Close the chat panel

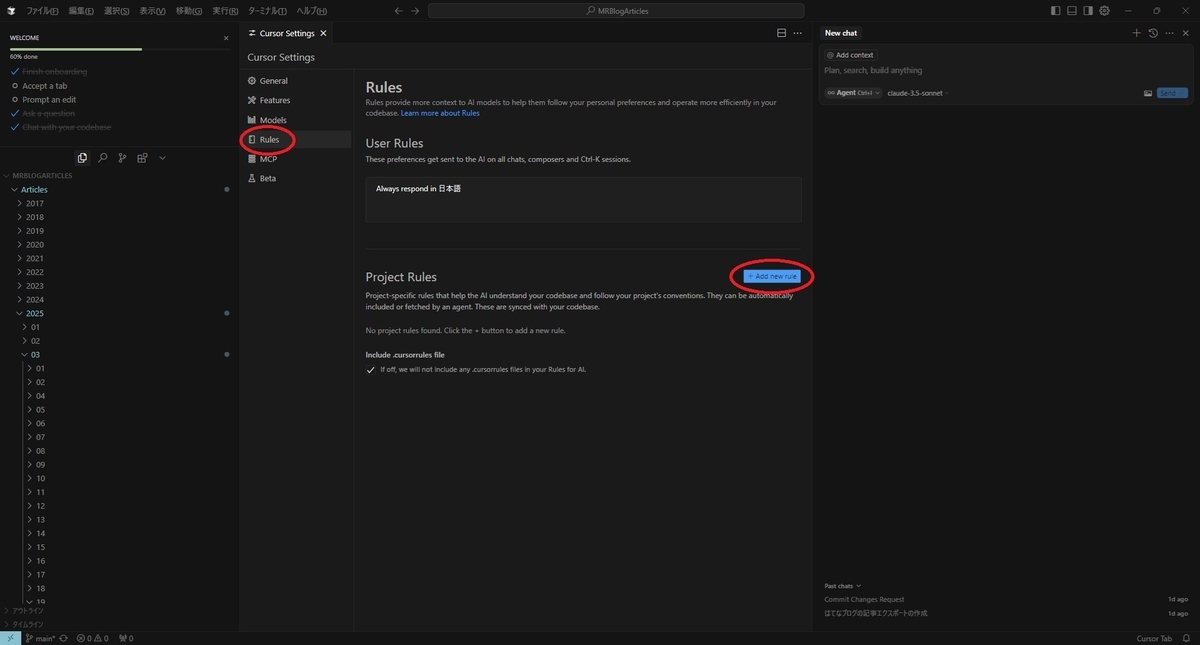1185,33
